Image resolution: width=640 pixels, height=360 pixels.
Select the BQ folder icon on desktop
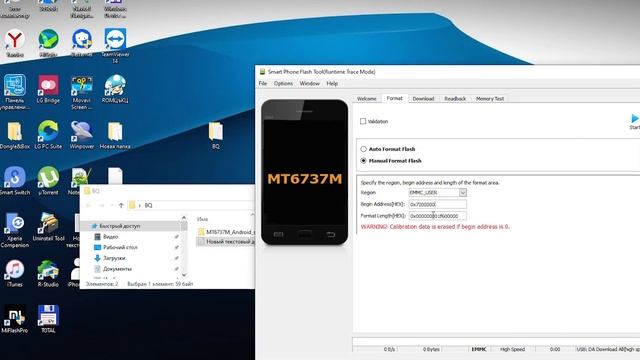coord(216,135)
